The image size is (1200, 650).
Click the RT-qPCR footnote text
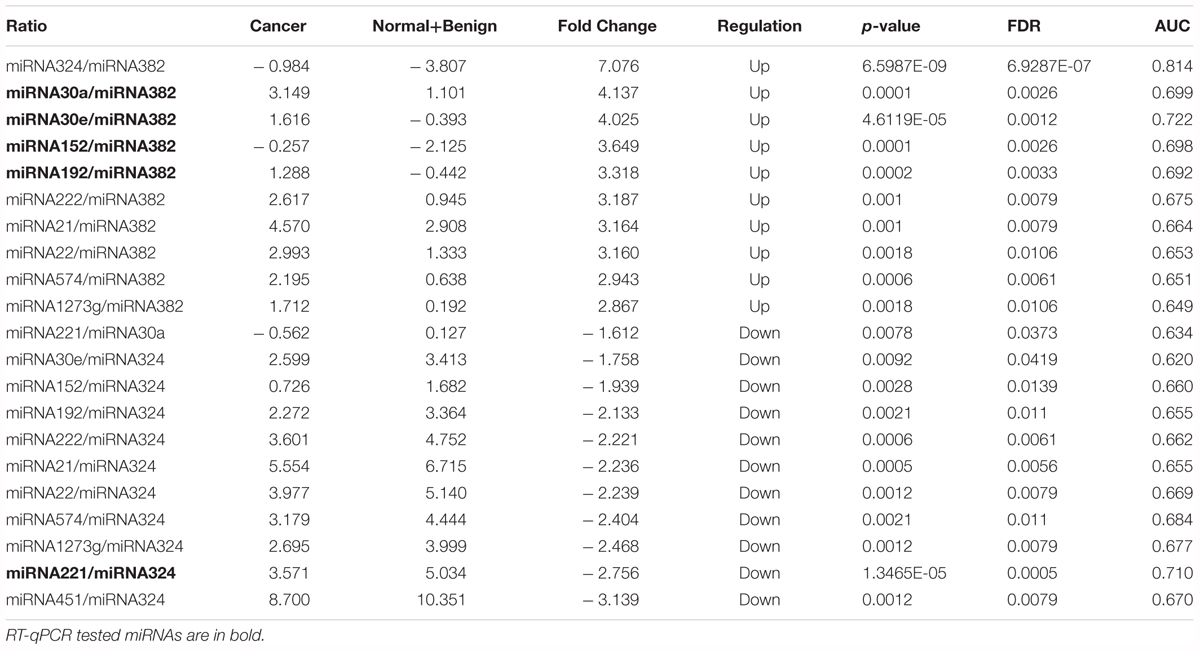(136, 634)
